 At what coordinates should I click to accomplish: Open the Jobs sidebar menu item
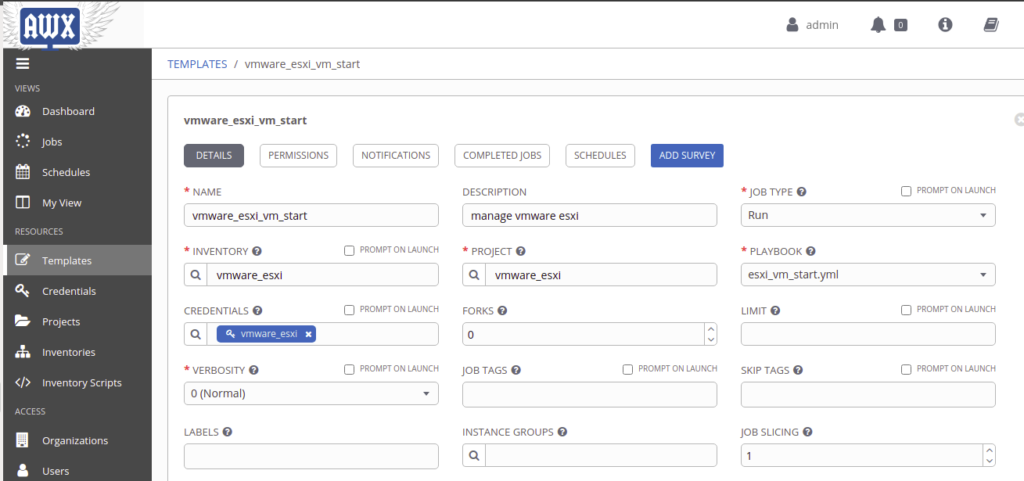76,142
